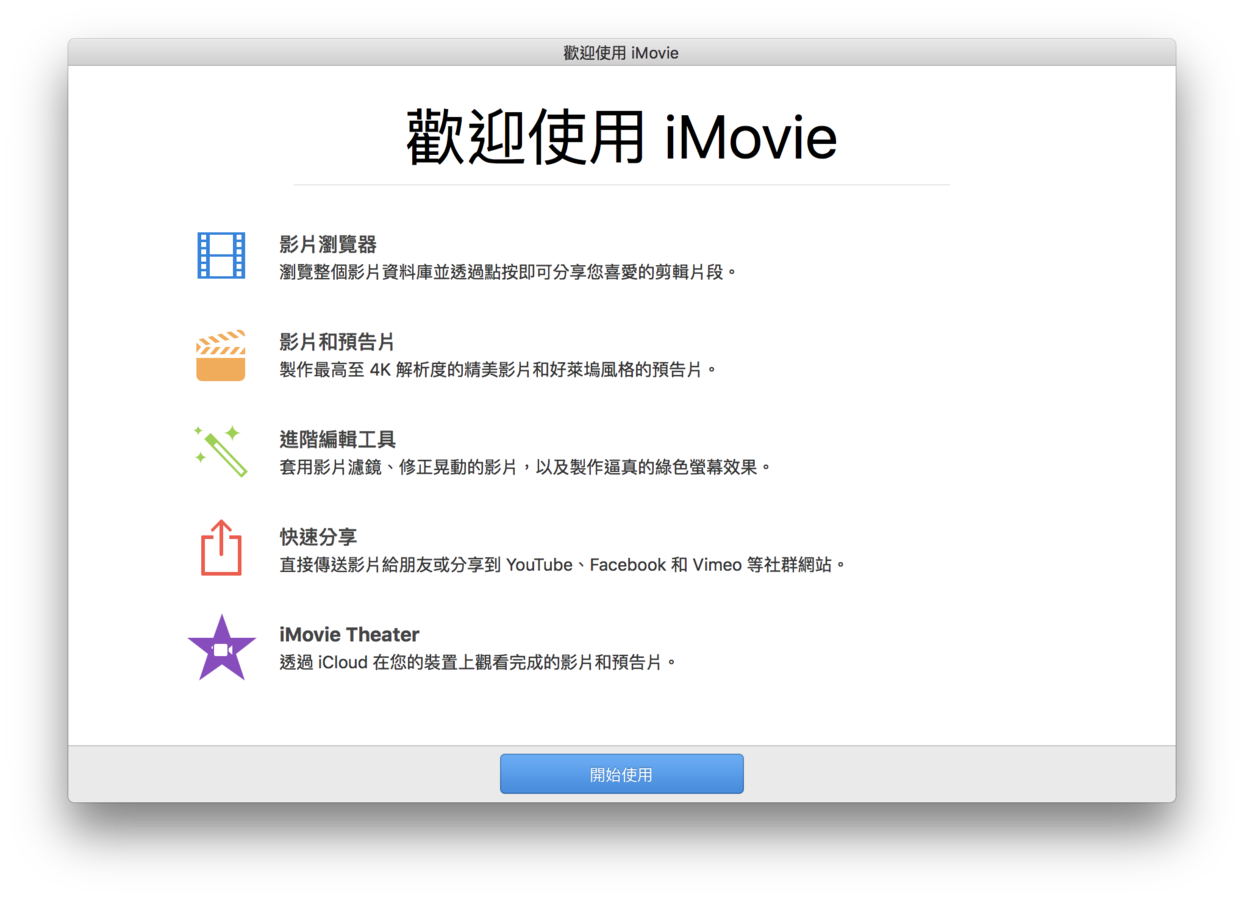This screenshot has height=900, width=1244.
Task: Click the description starting 瀏覽整個影片資料庫
Action: (508, 272)
